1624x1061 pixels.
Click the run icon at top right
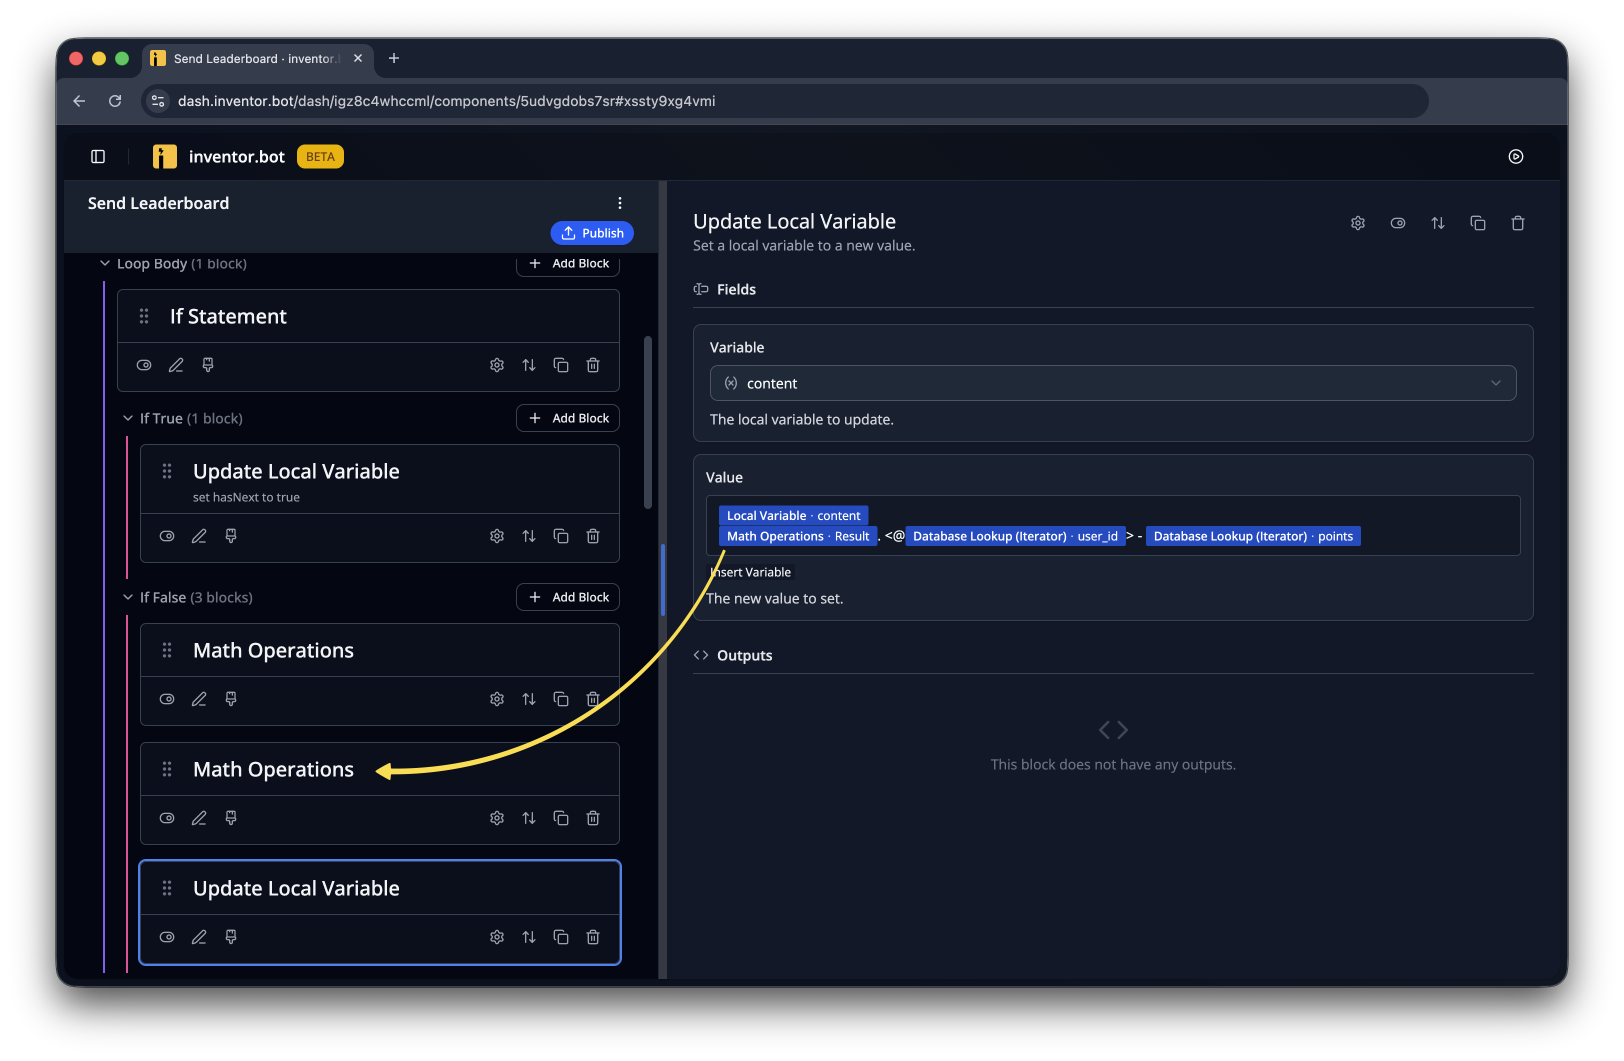click(x=1516, y=156)
